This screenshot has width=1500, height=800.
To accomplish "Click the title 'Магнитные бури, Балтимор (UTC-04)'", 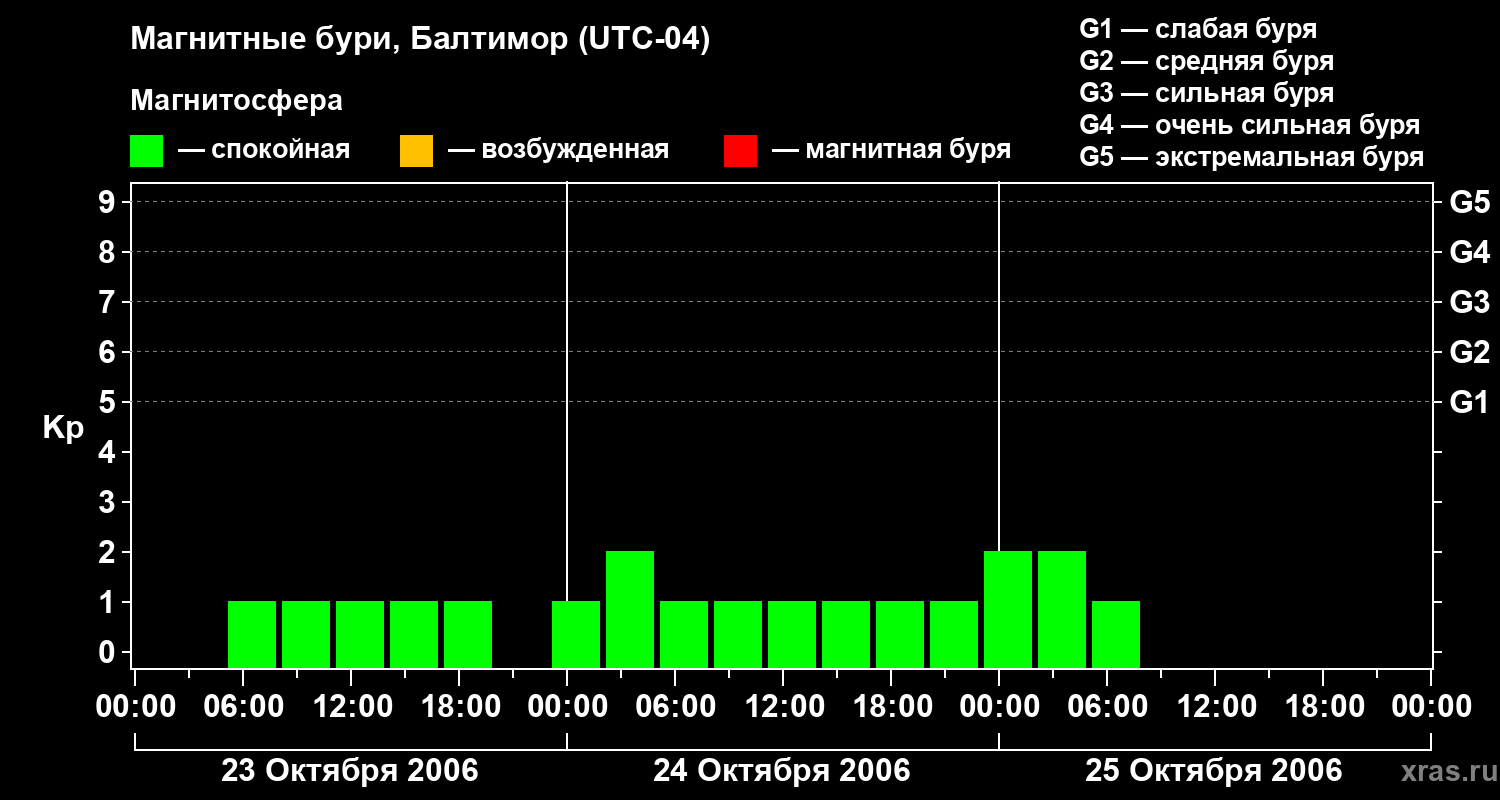I will pos(420,40).
